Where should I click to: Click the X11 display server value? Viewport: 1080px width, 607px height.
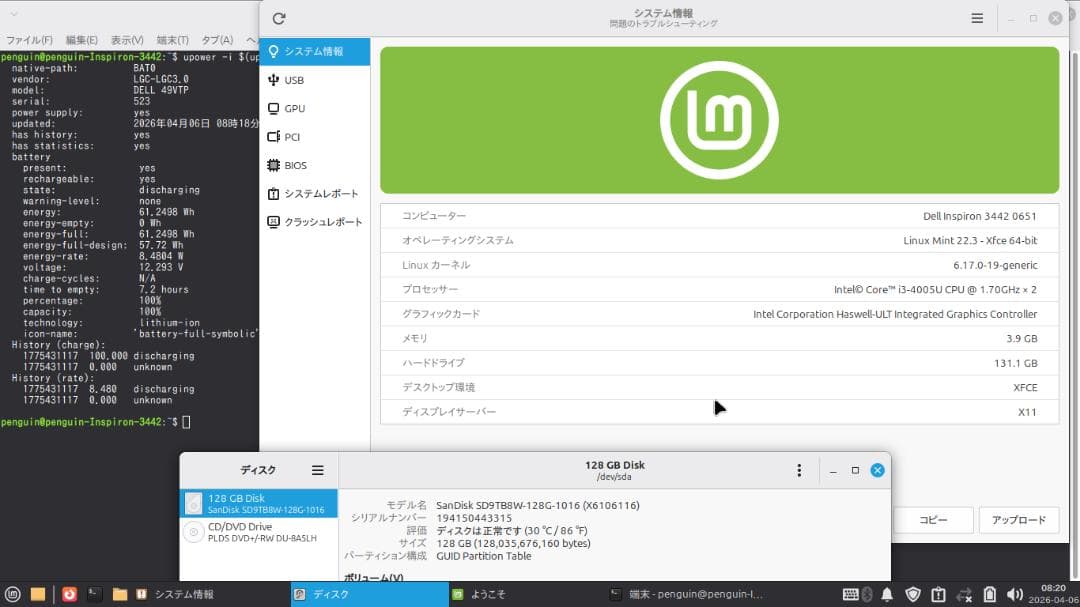click(x=1027, y=412)
